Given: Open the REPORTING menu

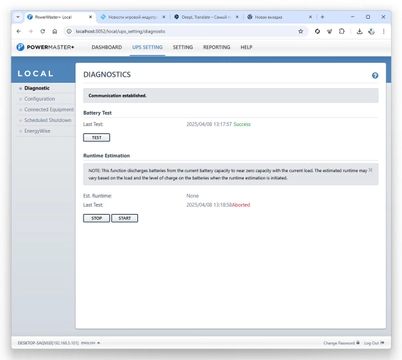Looking at the screenshot, I should pos(217,47).
